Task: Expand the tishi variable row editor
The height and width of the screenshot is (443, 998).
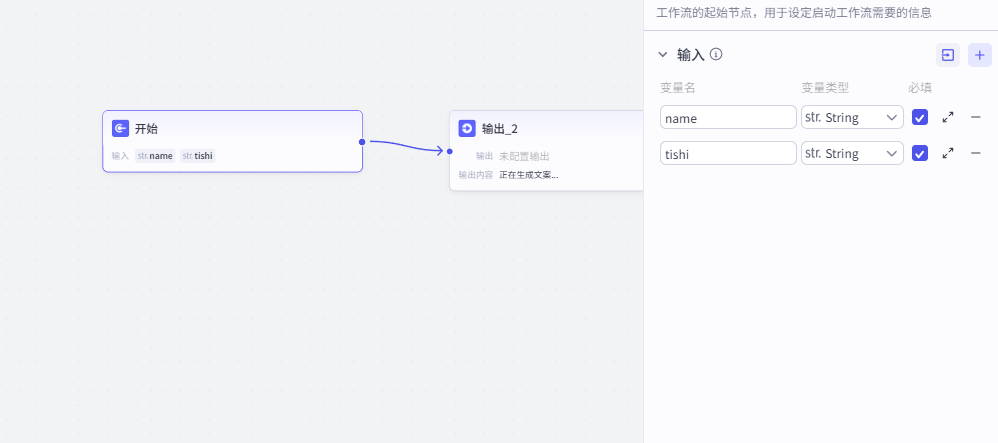Action: point(948,153)
